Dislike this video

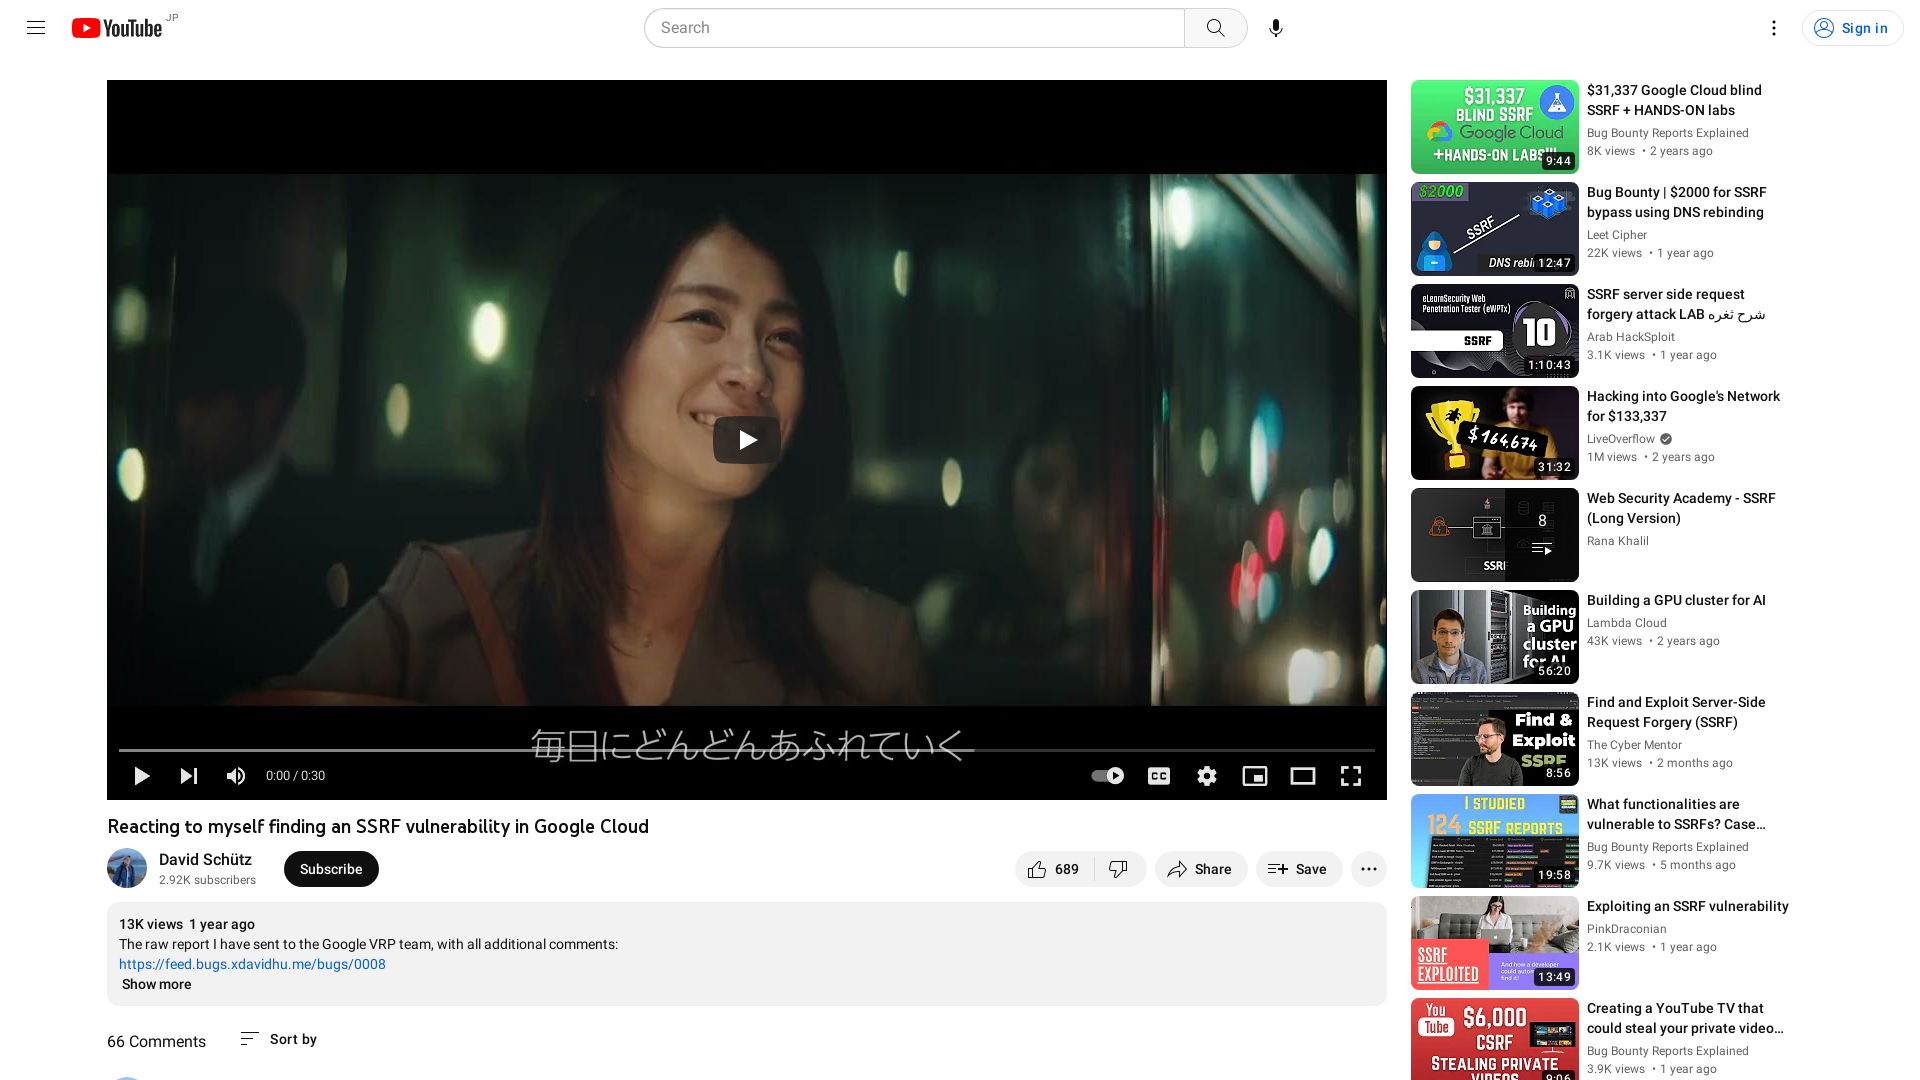point(1119,869)
